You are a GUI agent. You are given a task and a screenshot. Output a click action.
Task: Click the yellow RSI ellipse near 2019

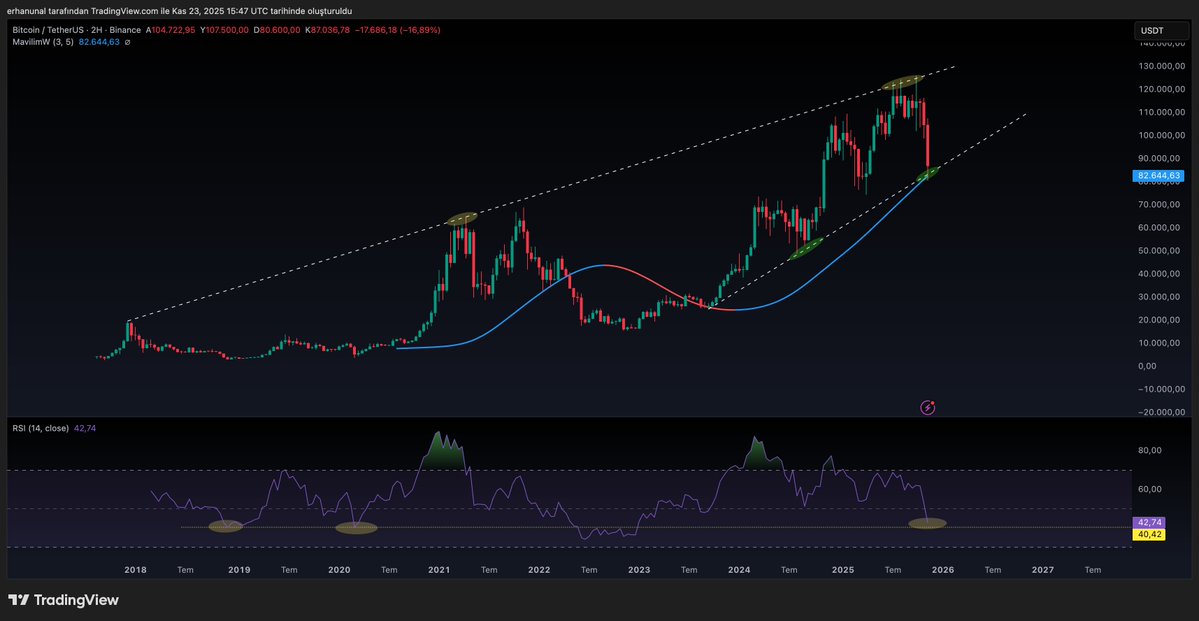pos(226,526)
